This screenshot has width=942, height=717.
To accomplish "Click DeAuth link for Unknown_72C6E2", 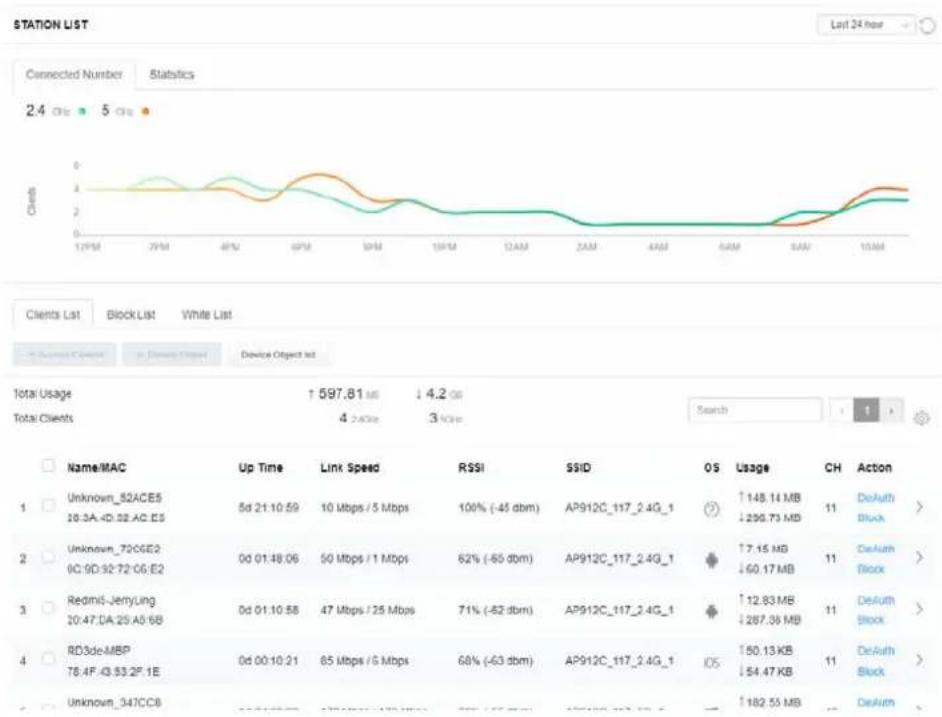I will 875,549.
